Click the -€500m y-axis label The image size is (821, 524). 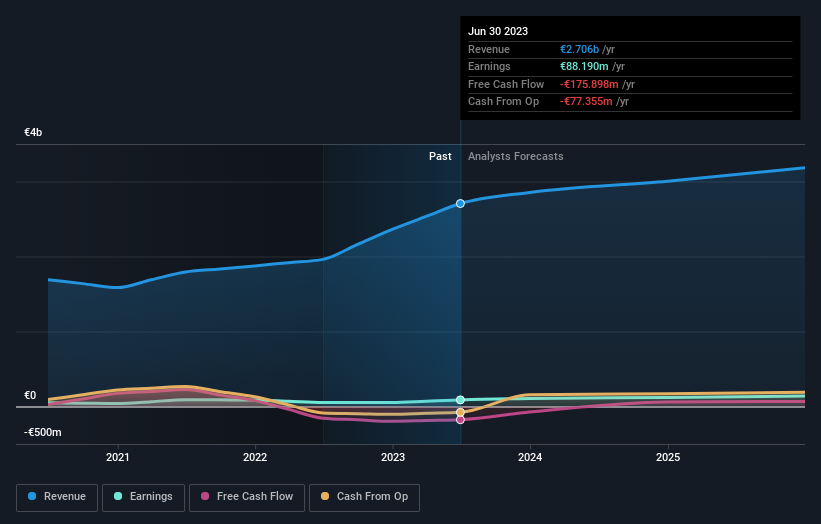[42, 432]
